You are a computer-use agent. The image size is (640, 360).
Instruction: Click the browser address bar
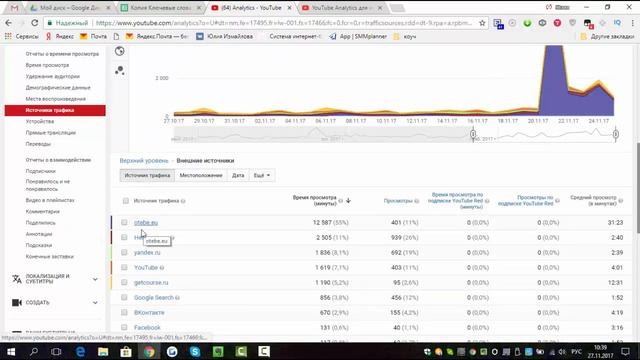[284, 23]
